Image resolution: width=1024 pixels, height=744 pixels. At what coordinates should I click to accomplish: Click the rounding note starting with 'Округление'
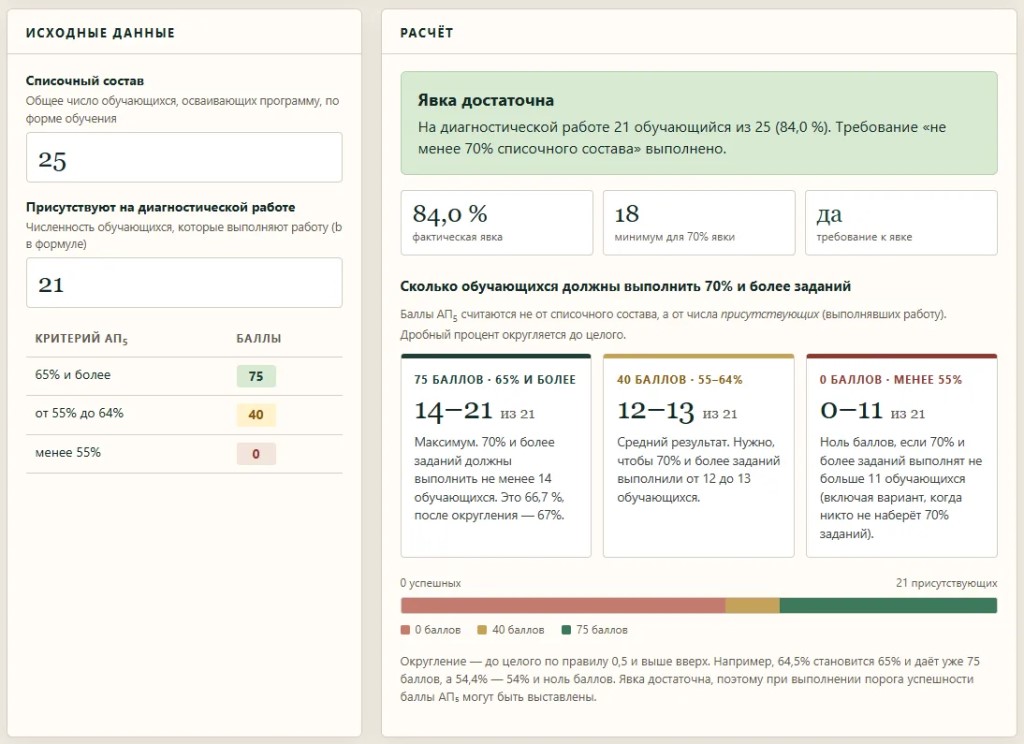pyautogui.click(x=690, y=679)
